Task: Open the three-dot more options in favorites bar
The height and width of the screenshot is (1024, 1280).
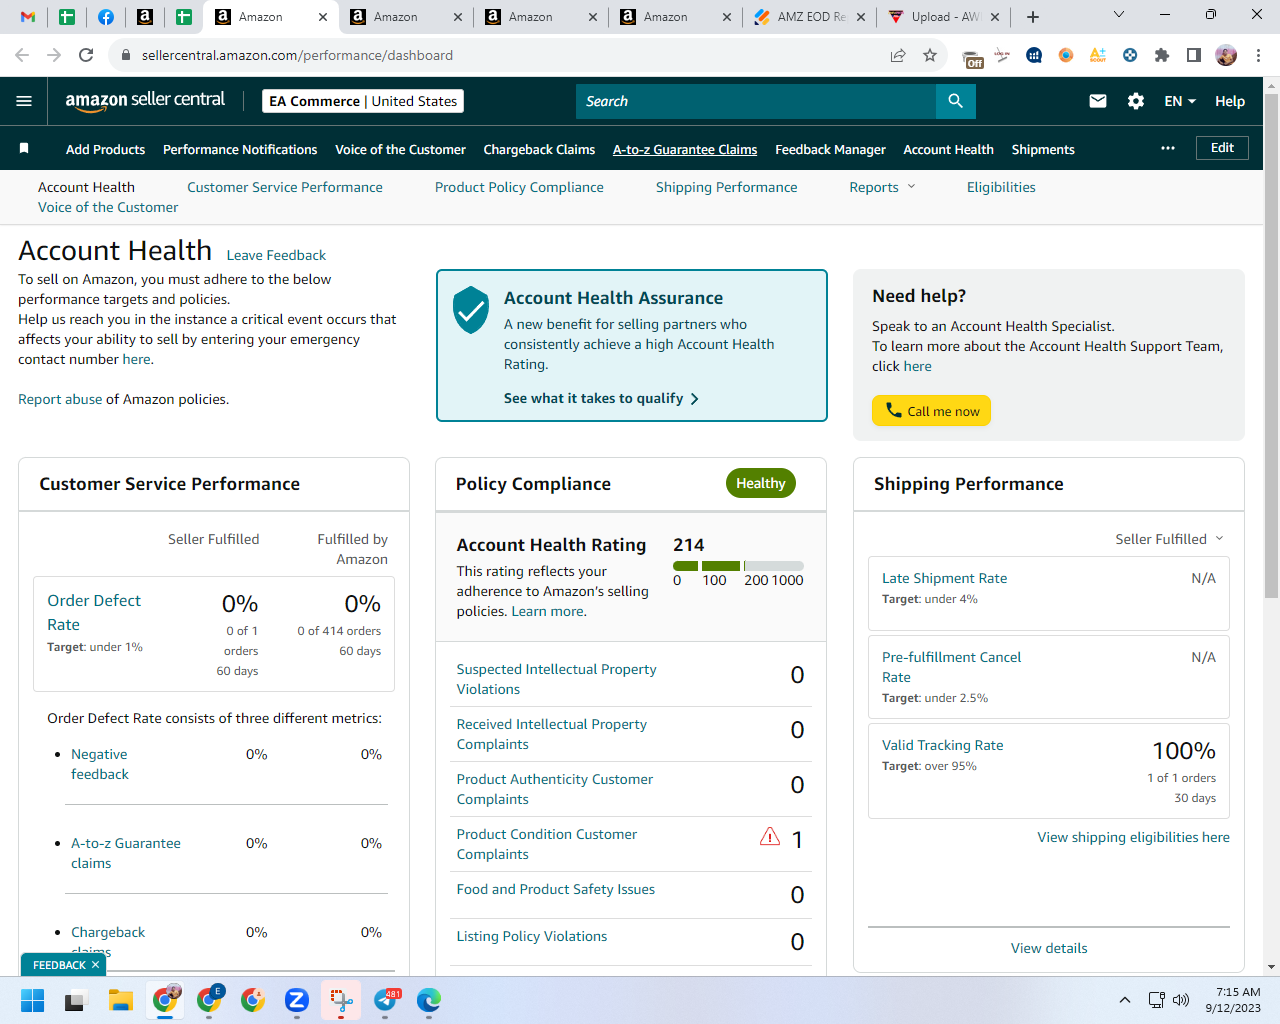Action: pyautogui.click(x=1168, y=148)
